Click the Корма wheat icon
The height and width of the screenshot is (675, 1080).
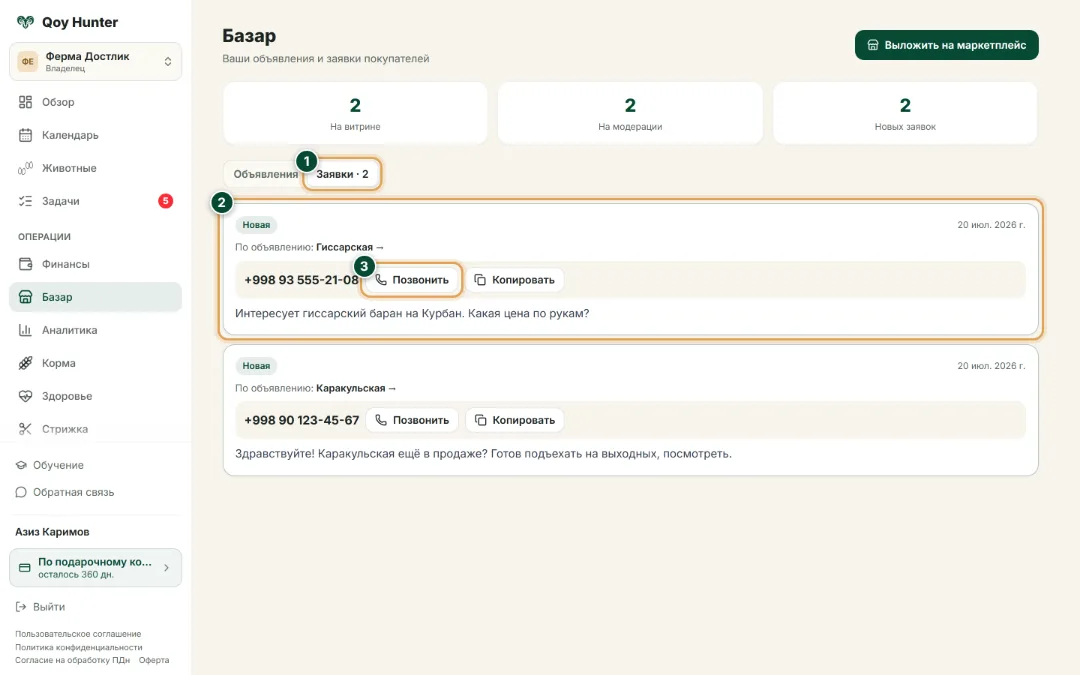[25, 363]
